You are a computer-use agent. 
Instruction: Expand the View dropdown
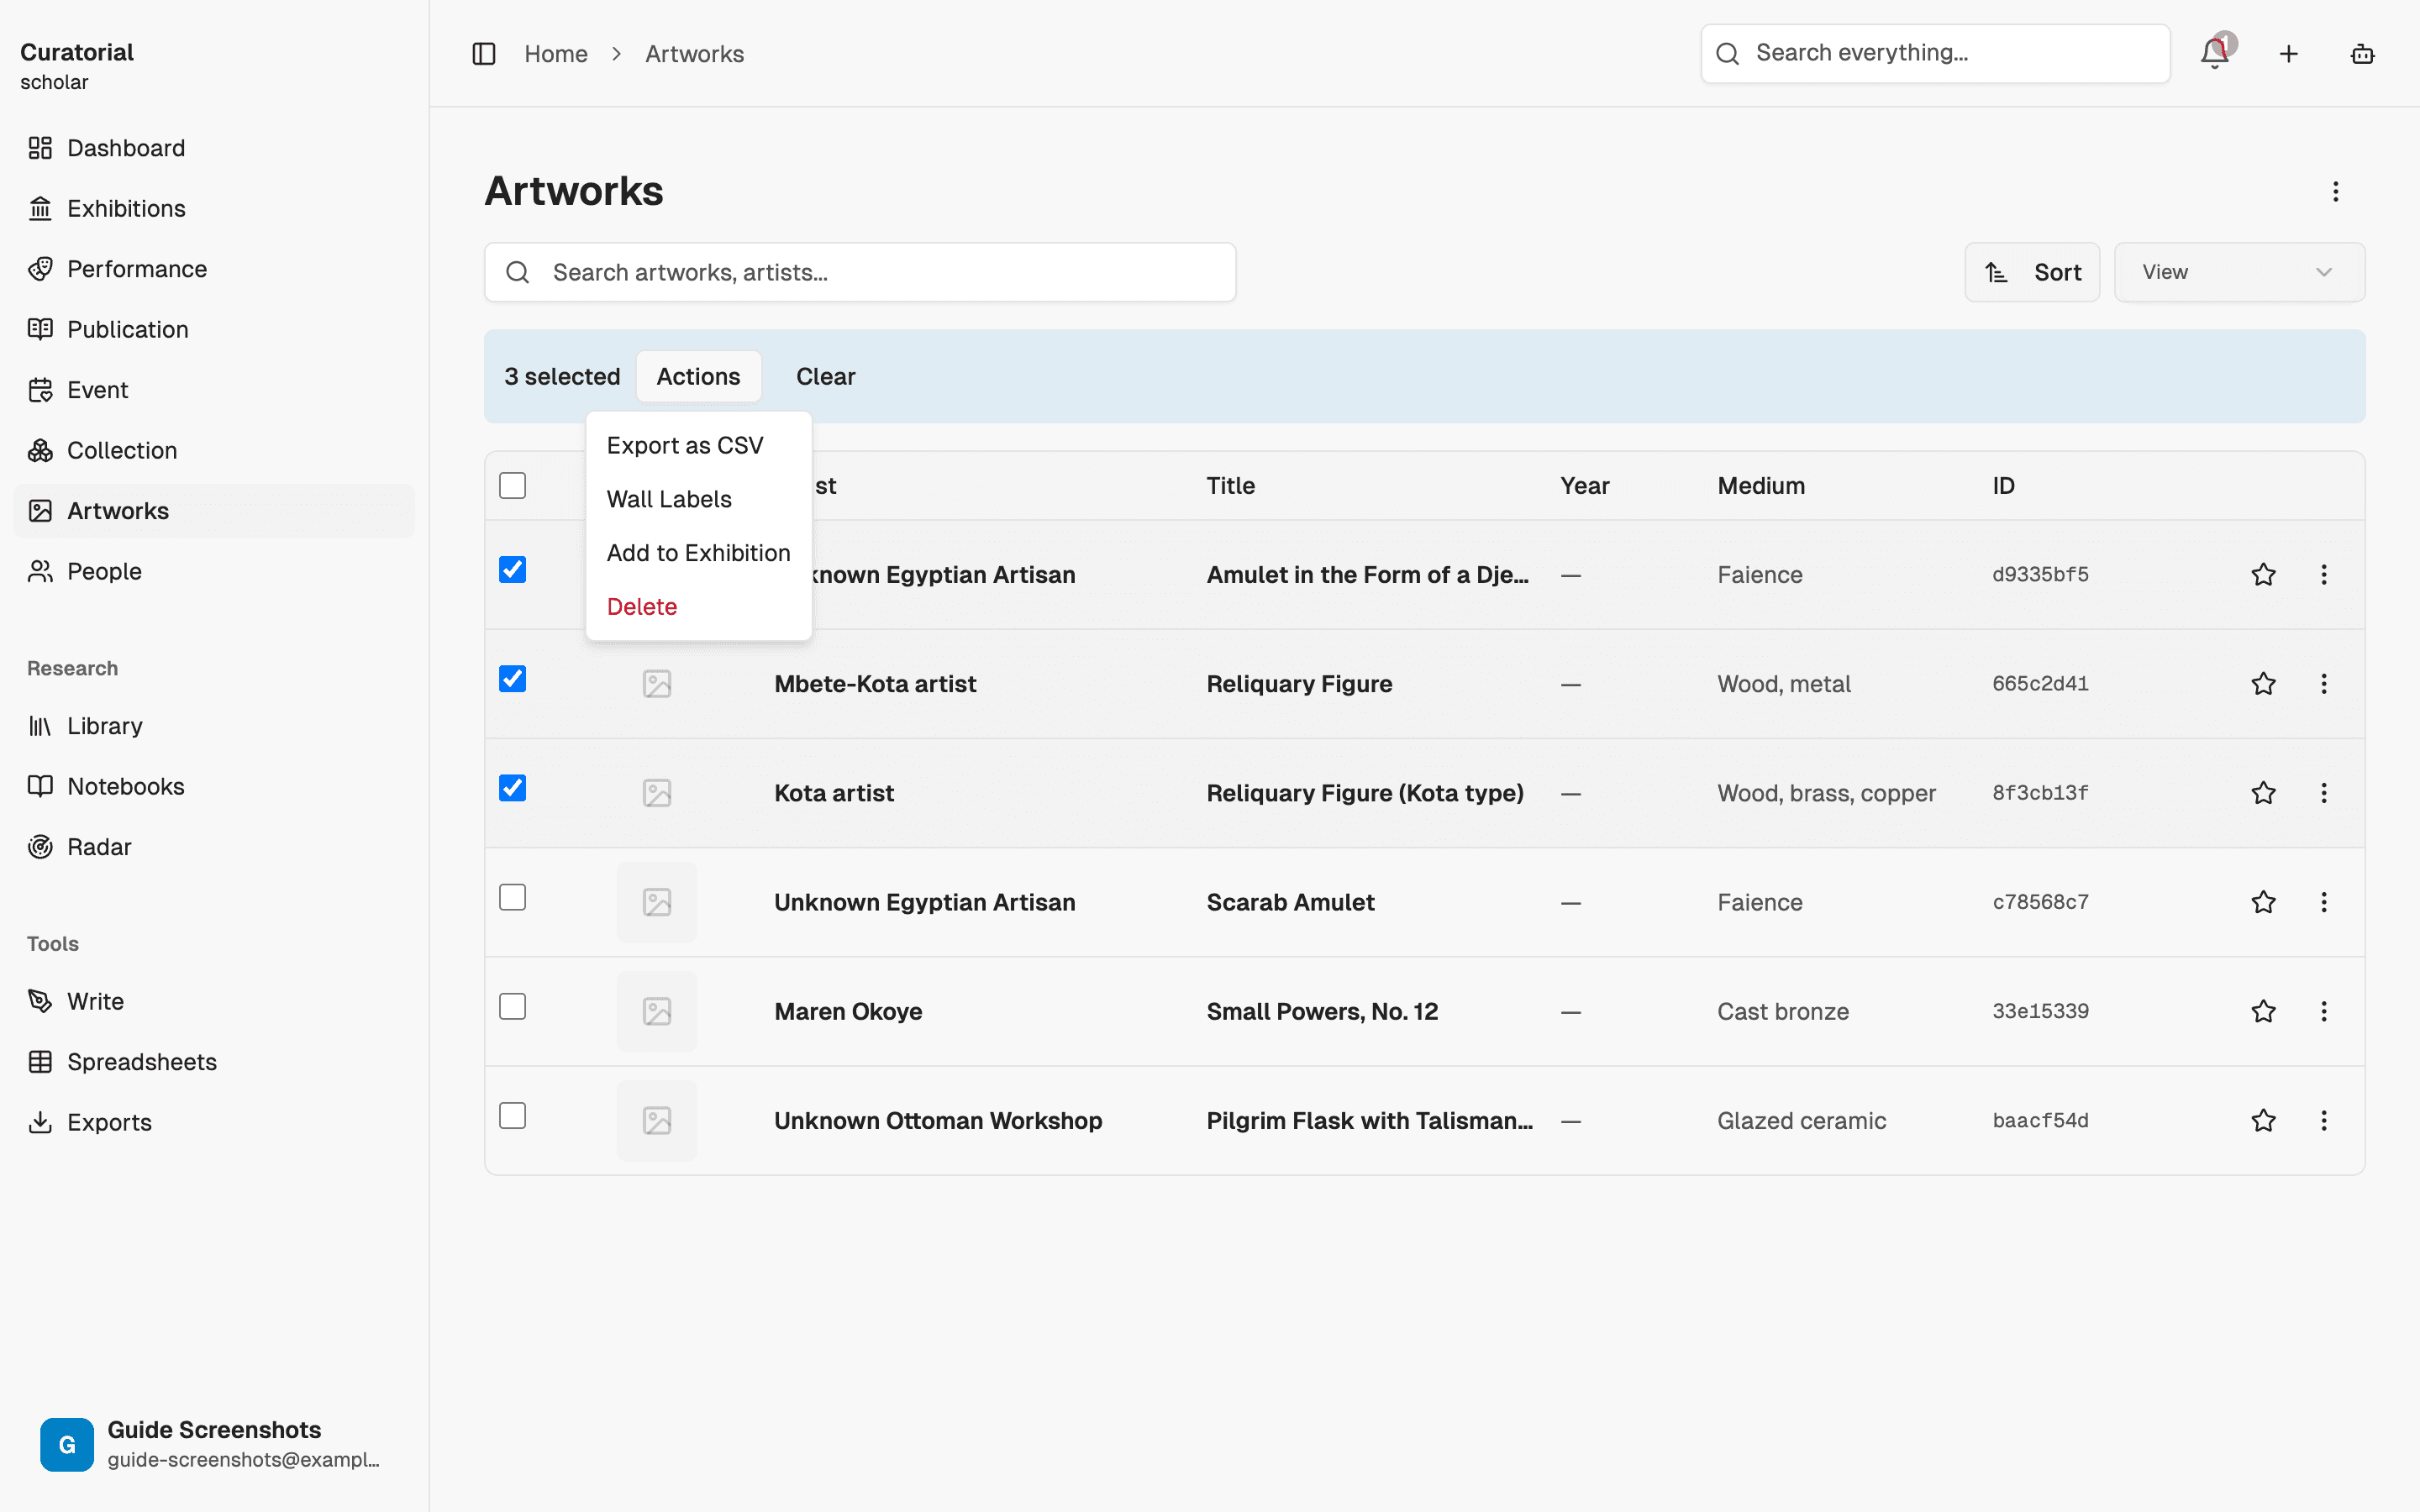[x=2239, y=272]
